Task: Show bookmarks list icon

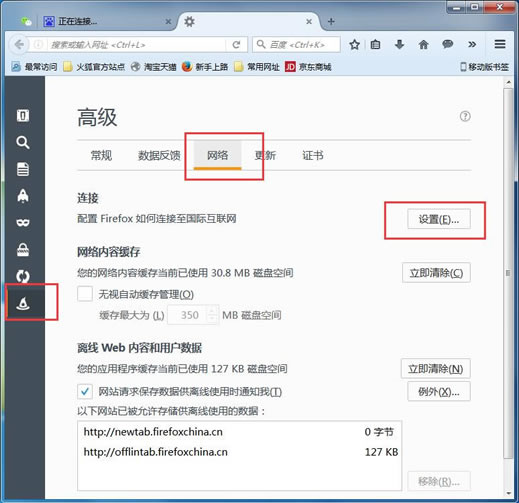Action: [375, 44]
